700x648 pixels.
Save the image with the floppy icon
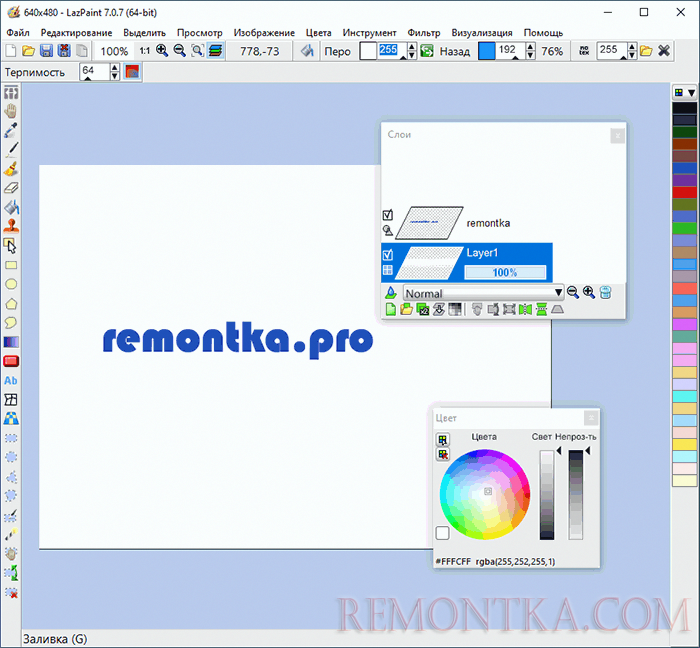click(46, 51)
